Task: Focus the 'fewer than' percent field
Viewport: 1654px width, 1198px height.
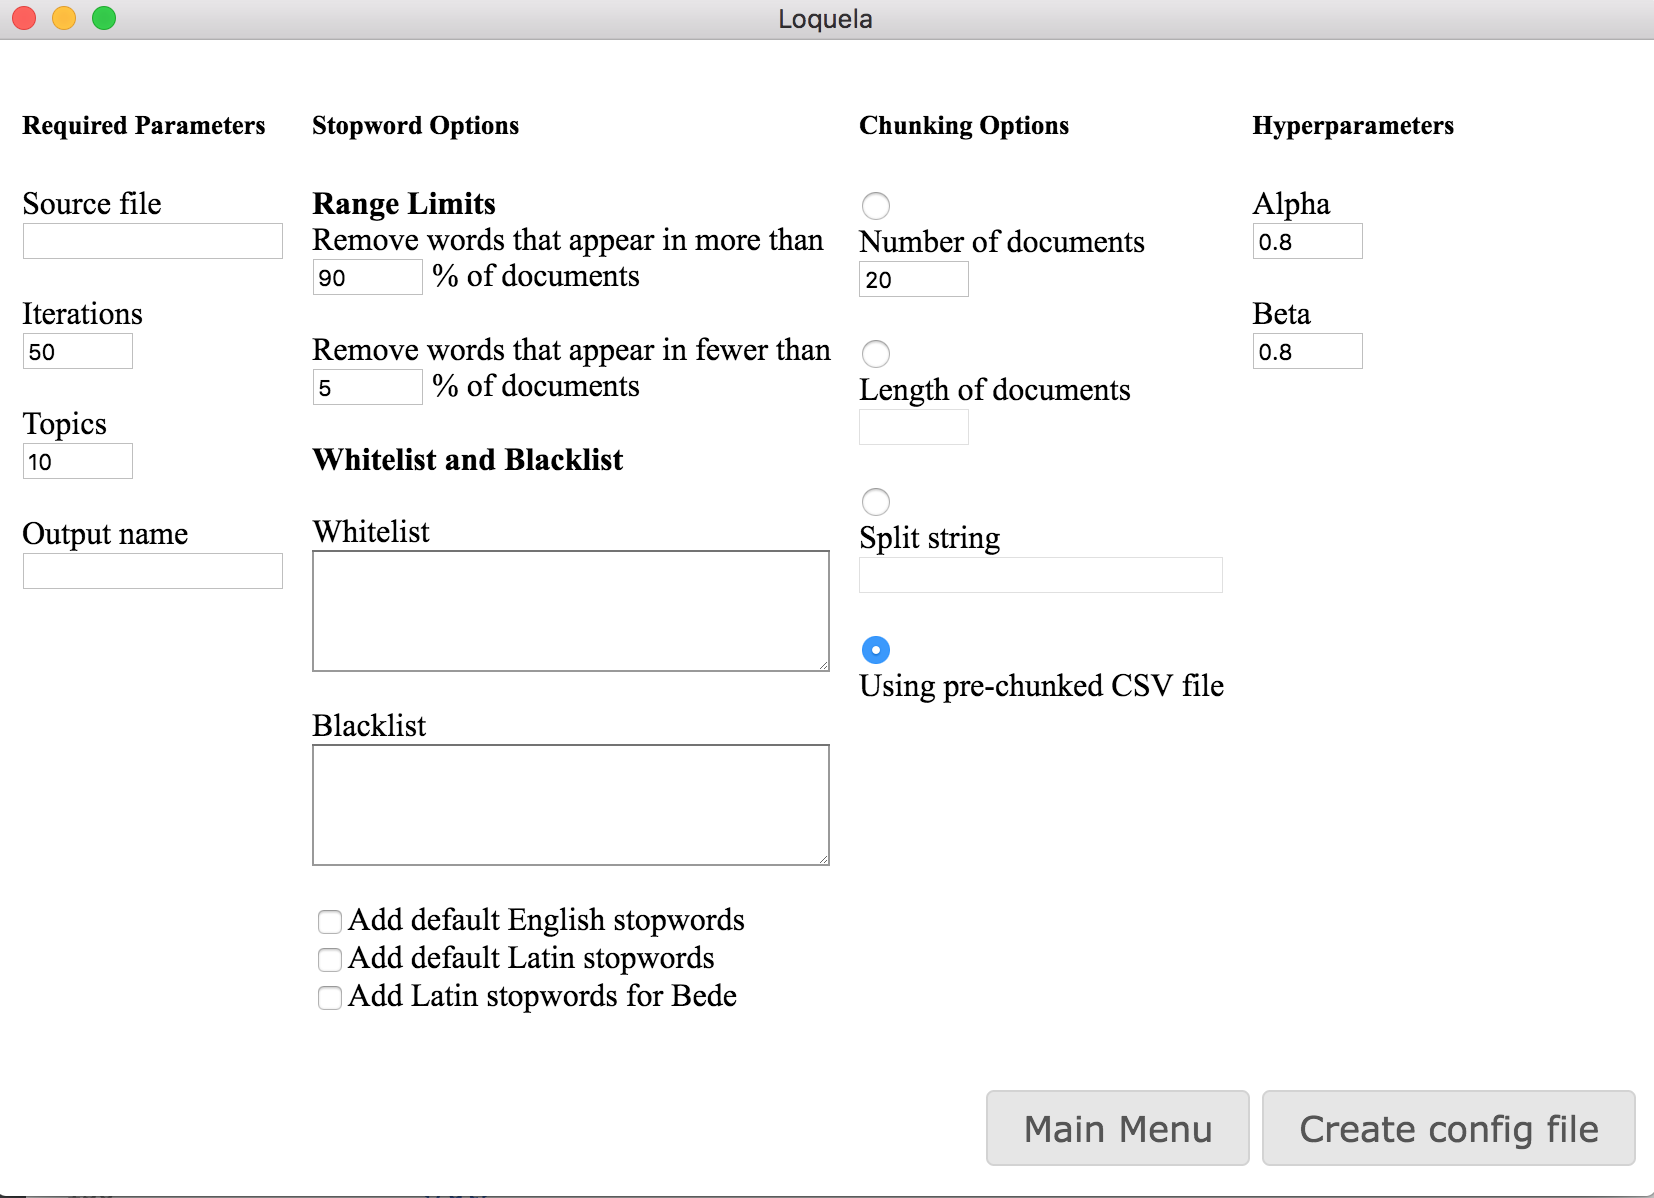Action: [367, 387]
